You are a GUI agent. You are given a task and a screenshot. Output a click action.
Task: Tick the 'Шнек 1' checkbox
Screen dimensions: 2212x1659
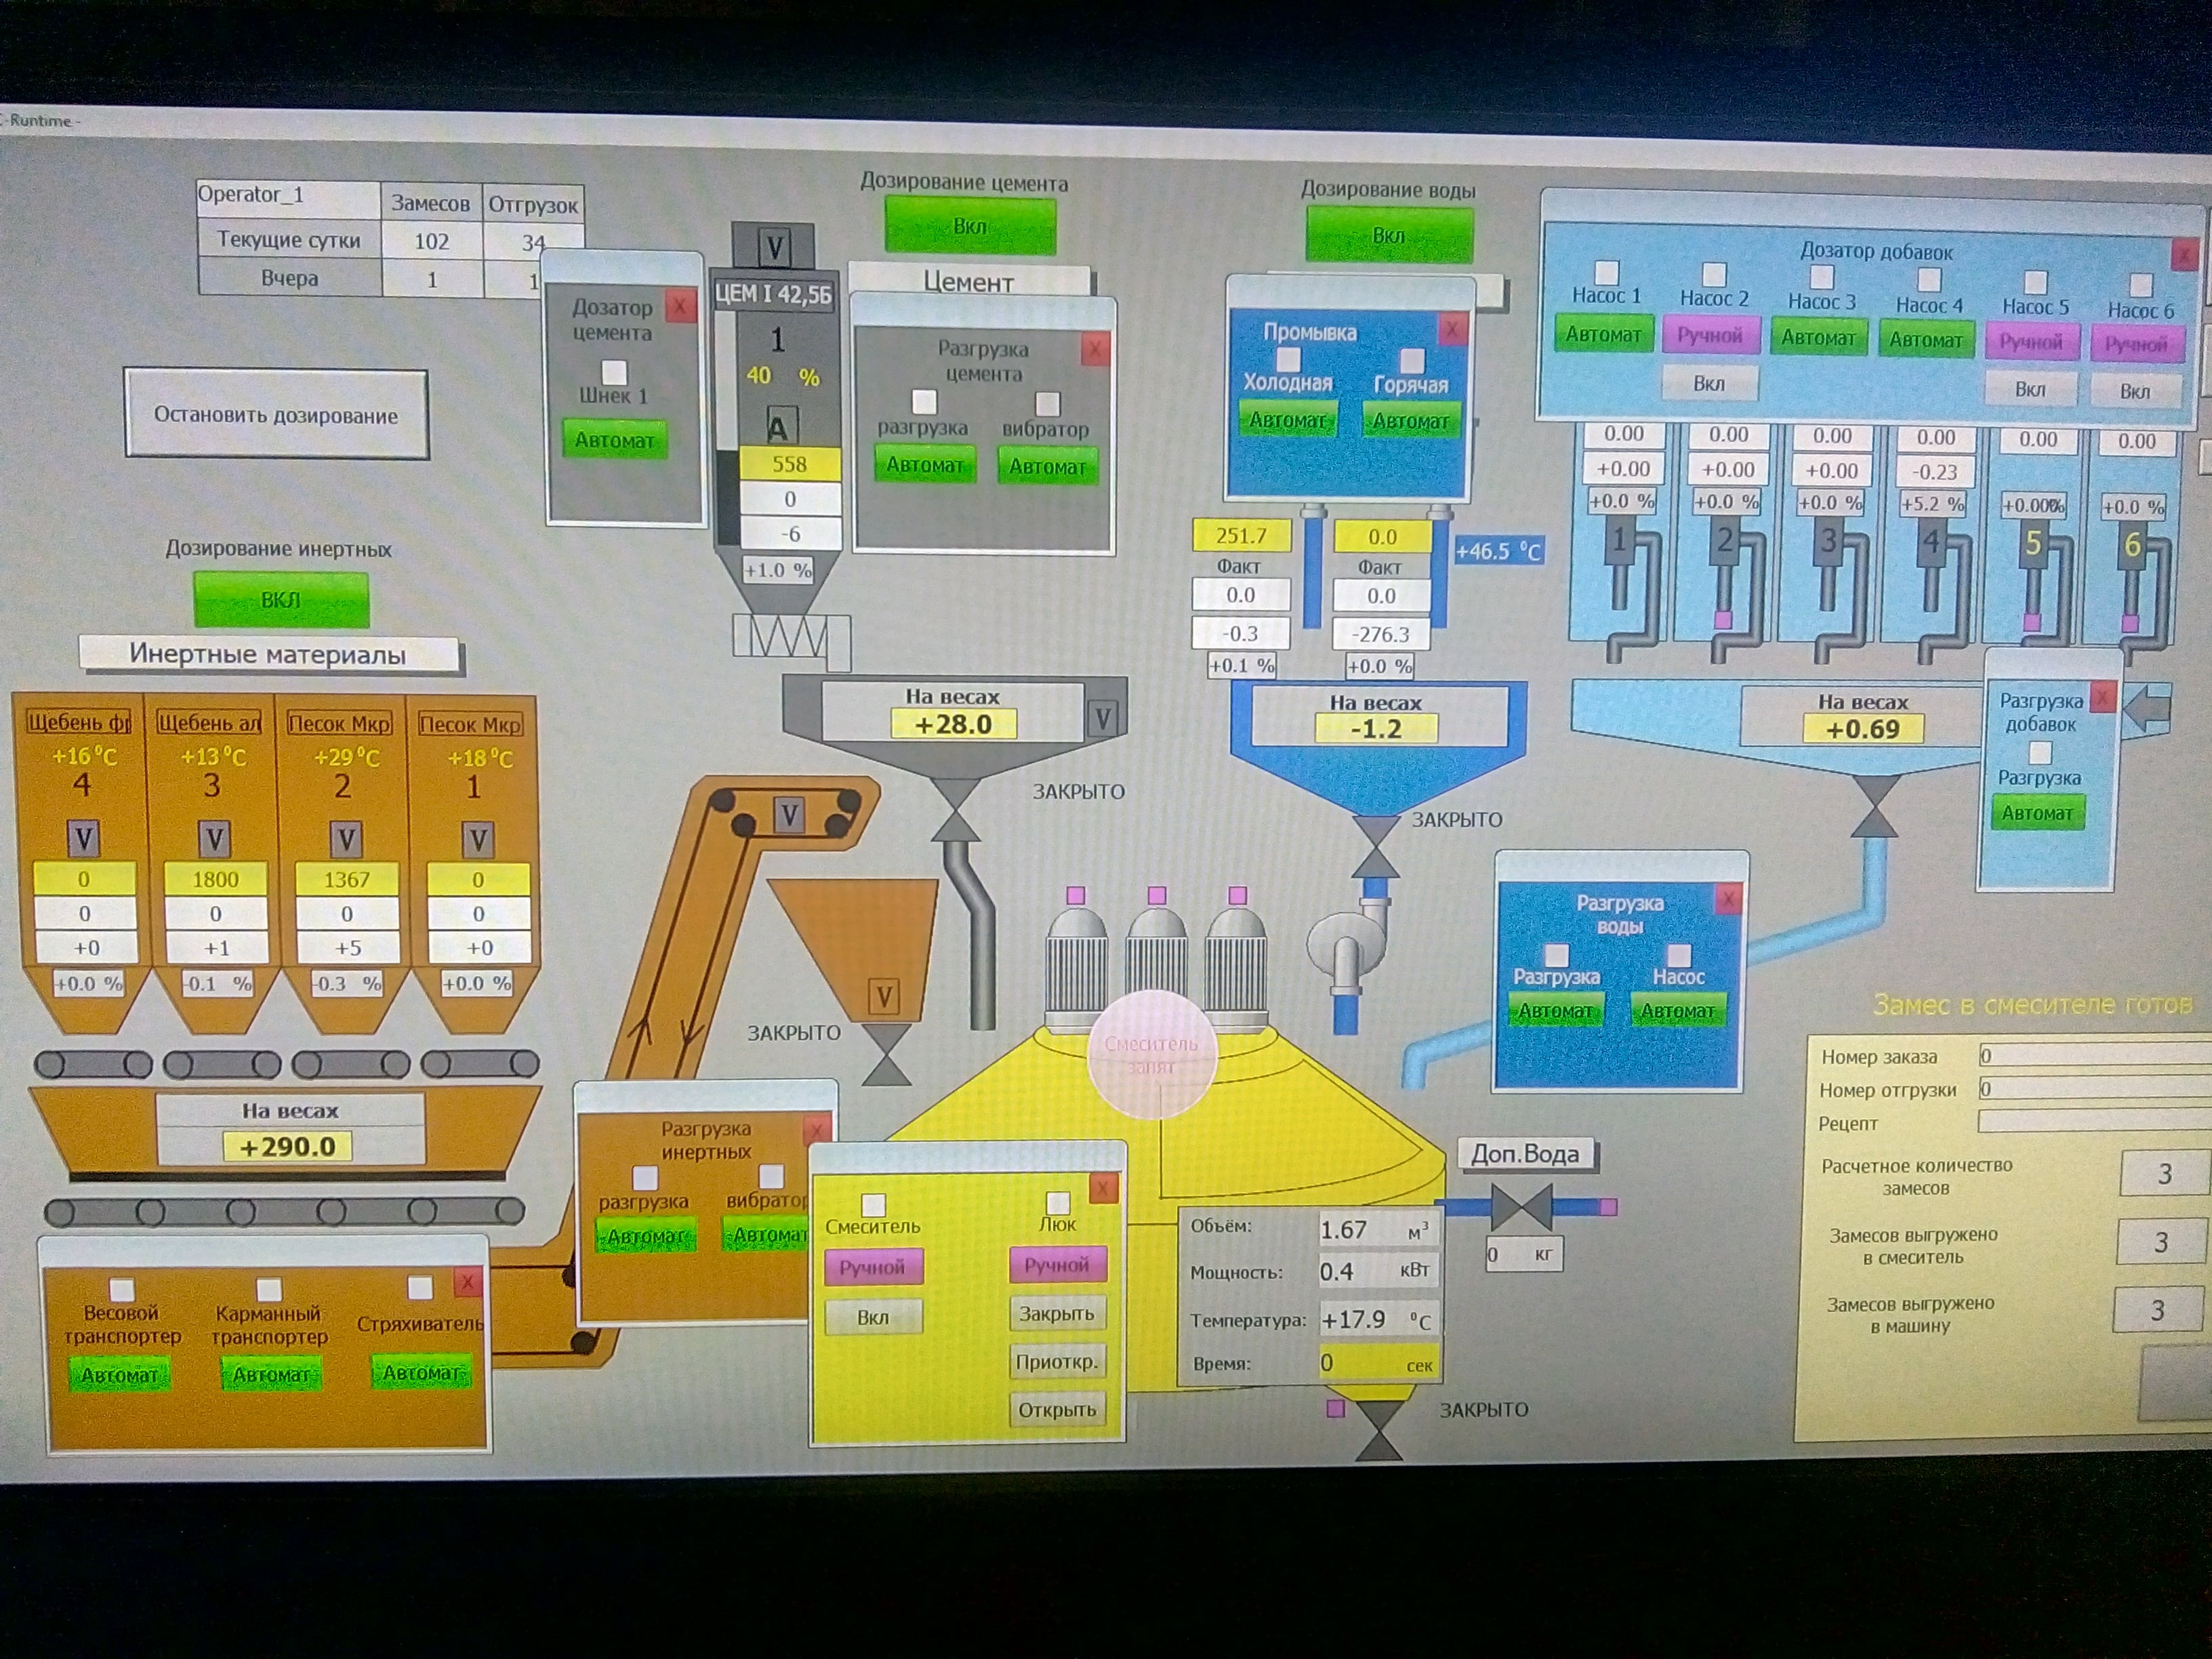[x=614, y=372]
